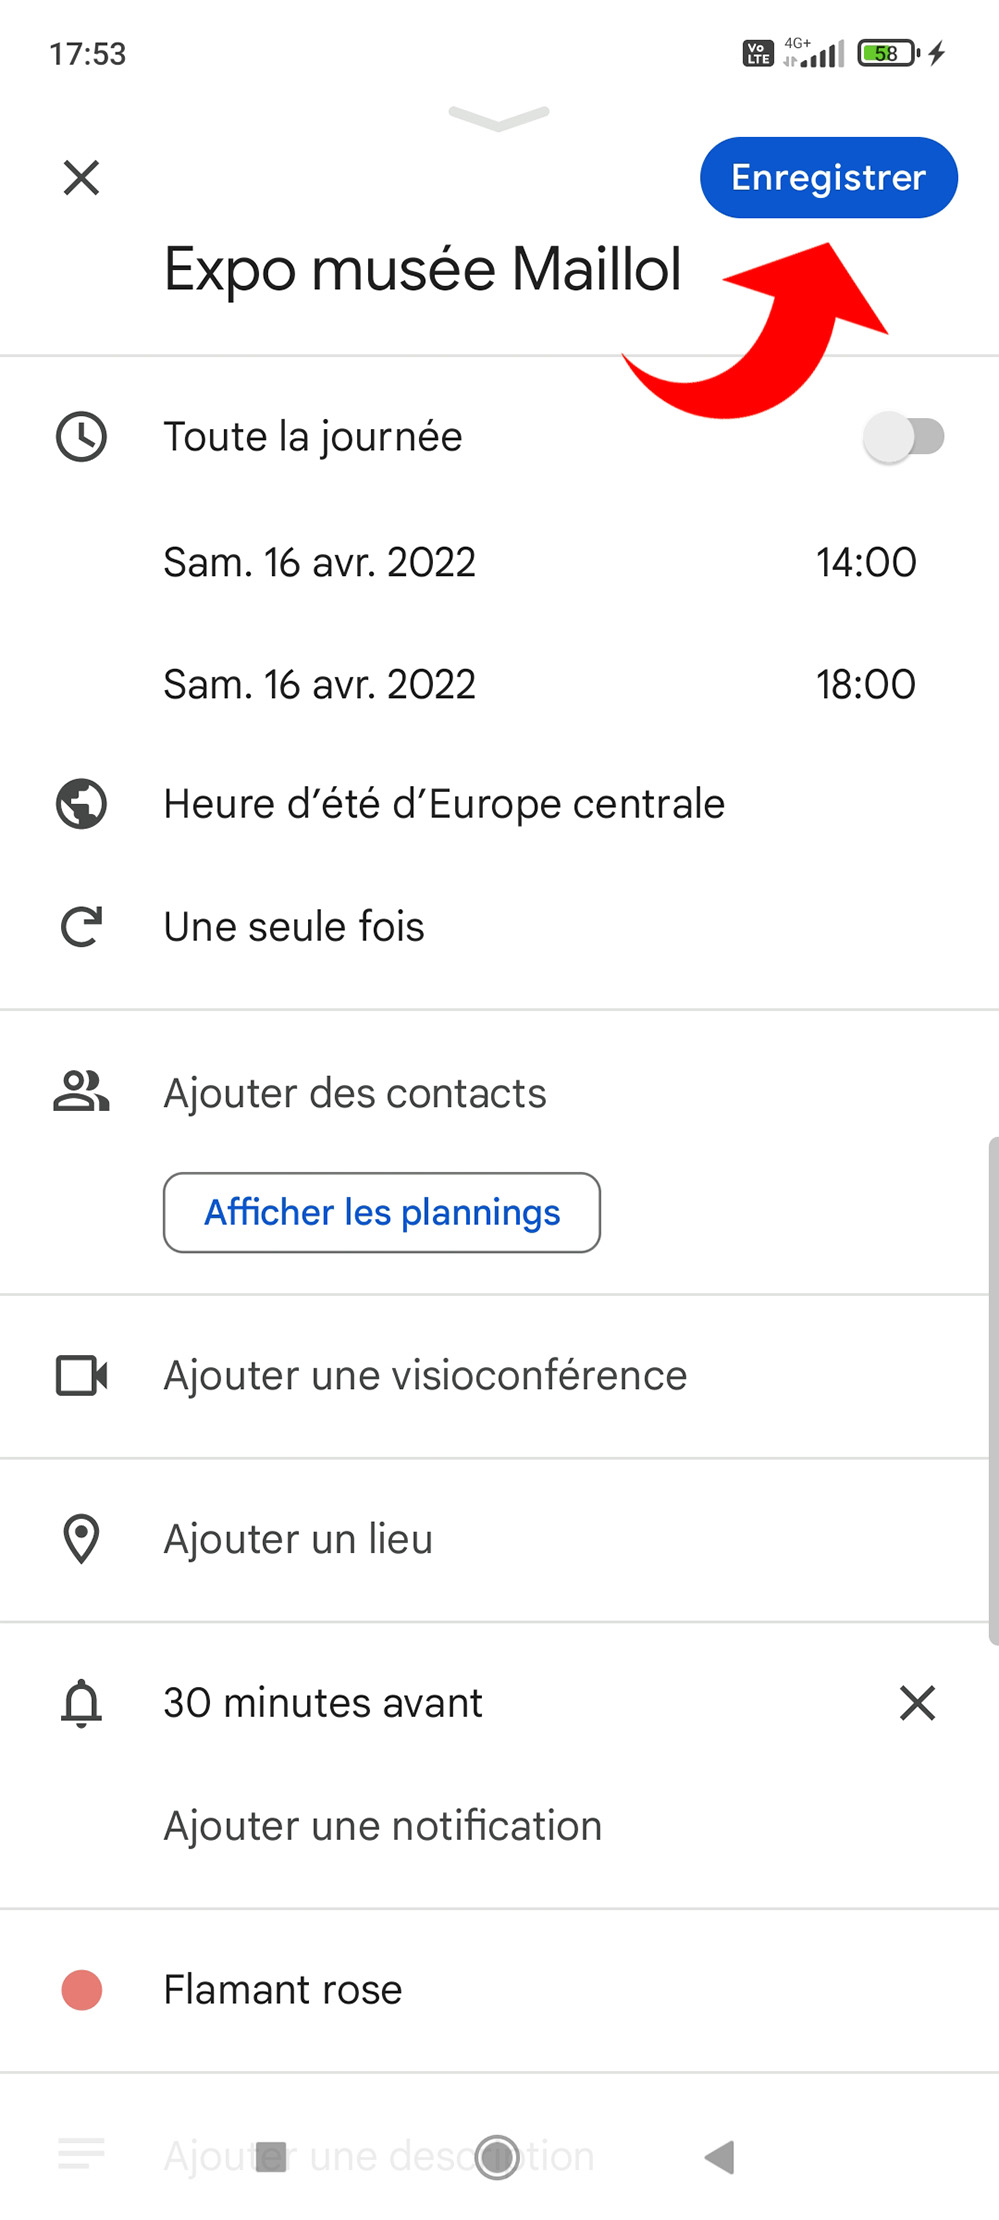Viewport: 999px width, 2220px height.
Task: Edit the event title Expo musée Maillol
Action: tap(422, 270)
